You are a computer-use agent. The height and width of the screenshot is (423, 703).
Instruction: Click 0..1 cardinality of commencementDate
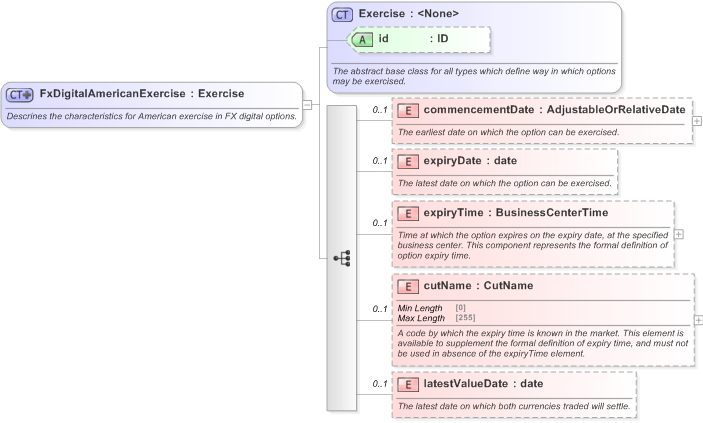point(380,110)
